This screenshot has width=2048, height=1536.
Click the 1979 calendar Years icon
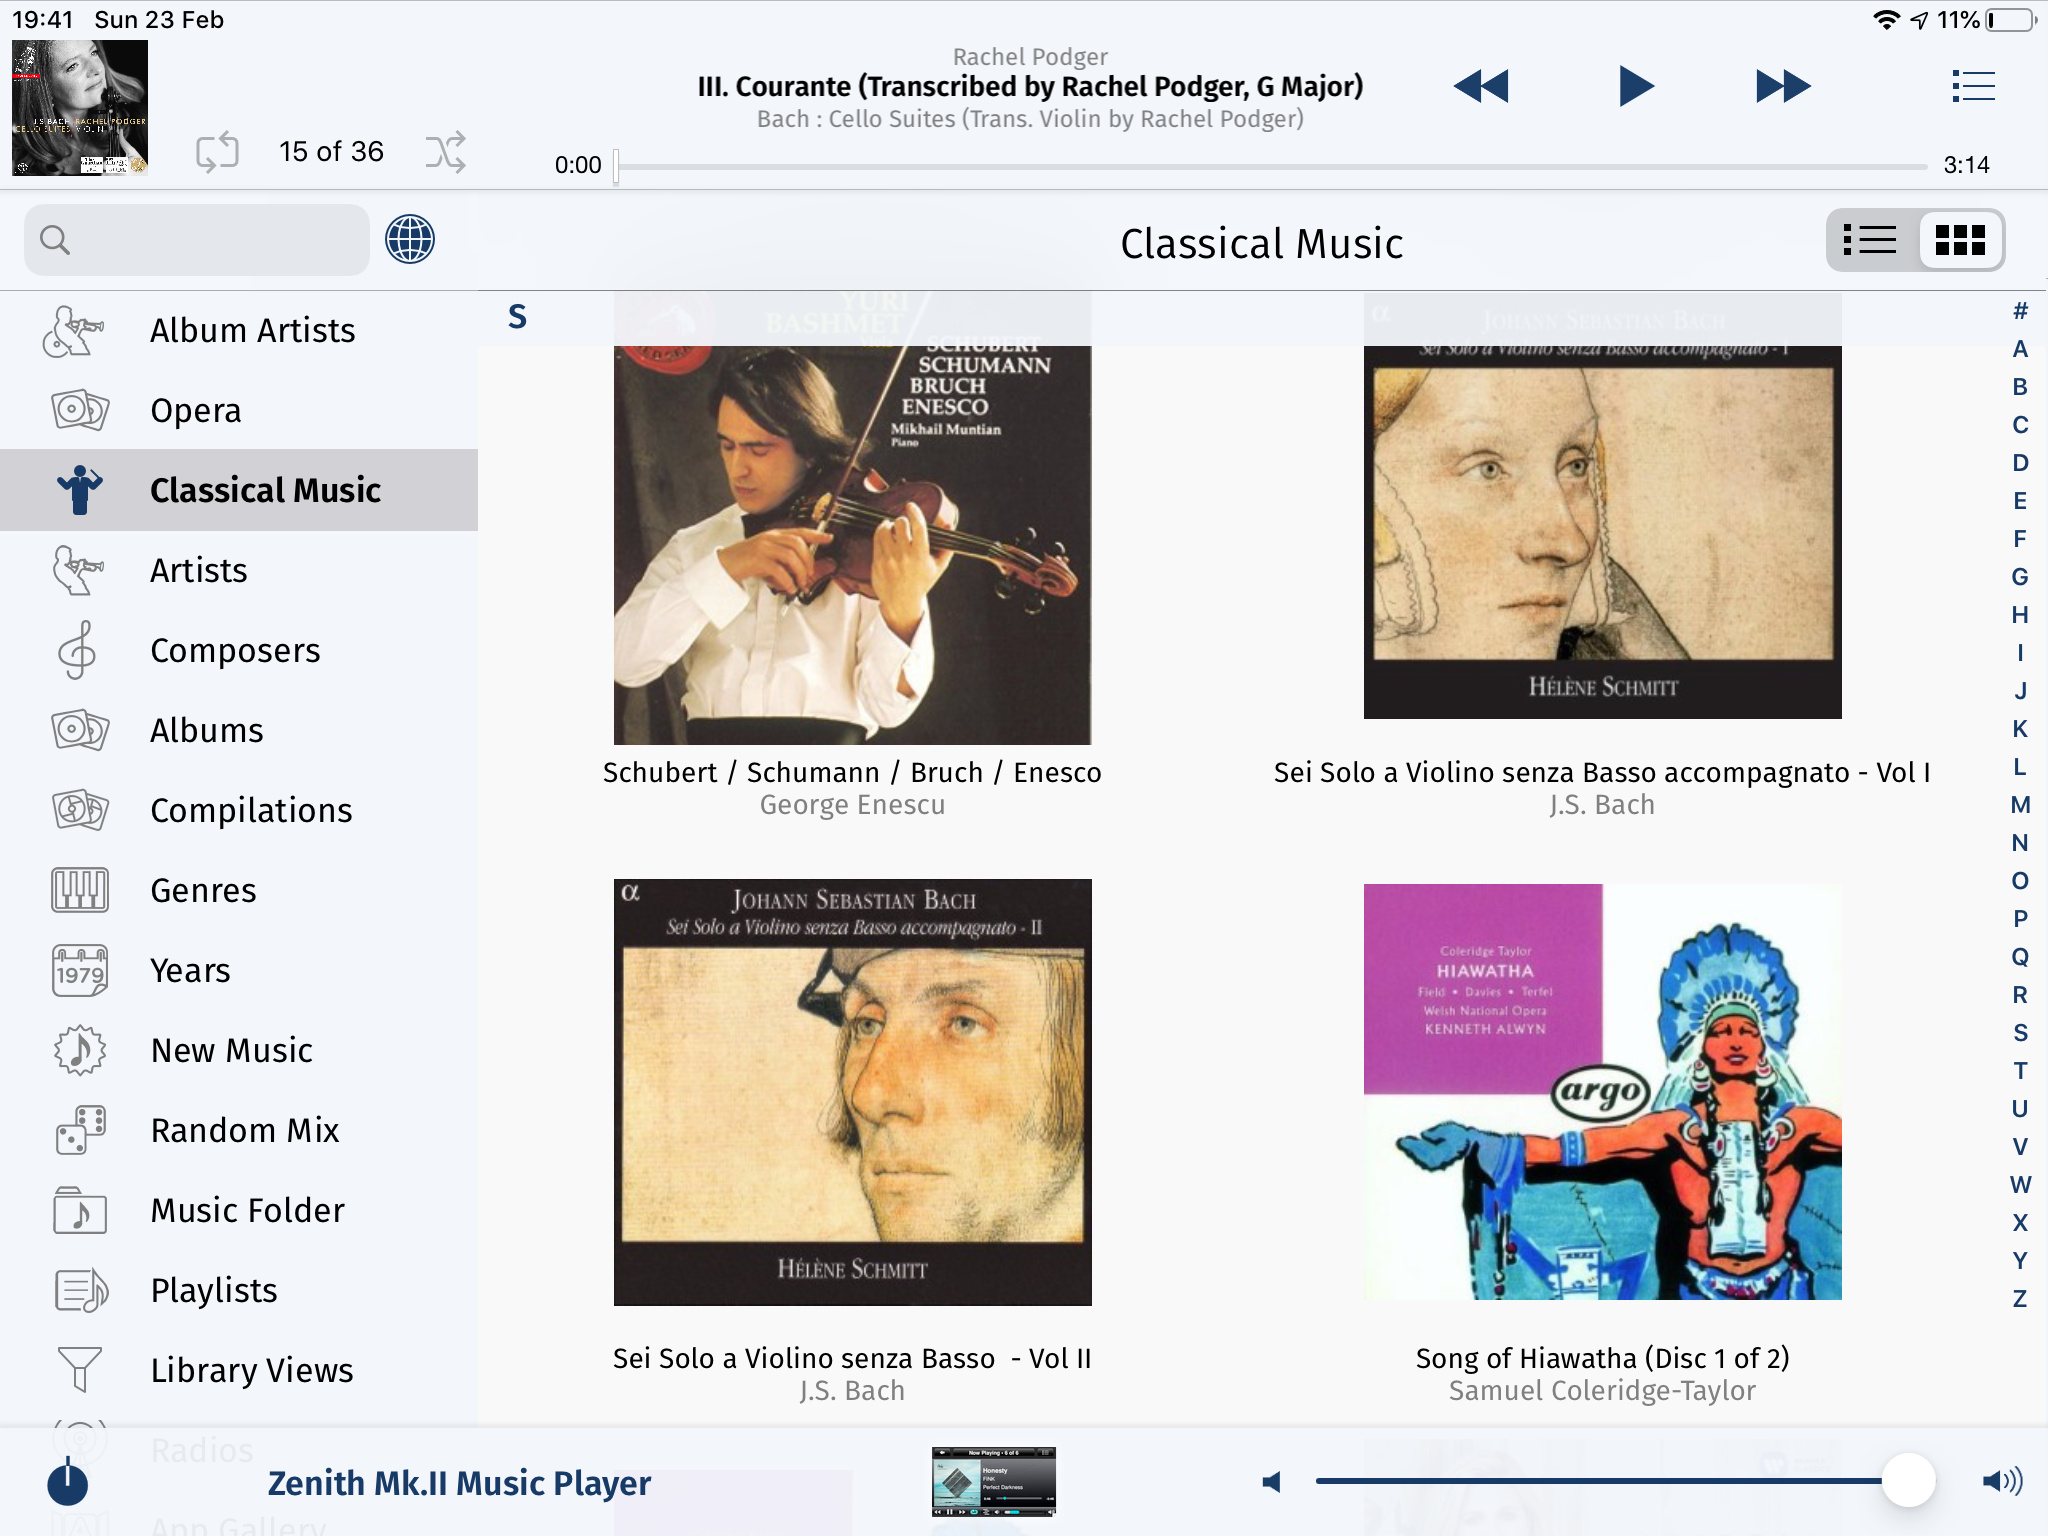80,970
